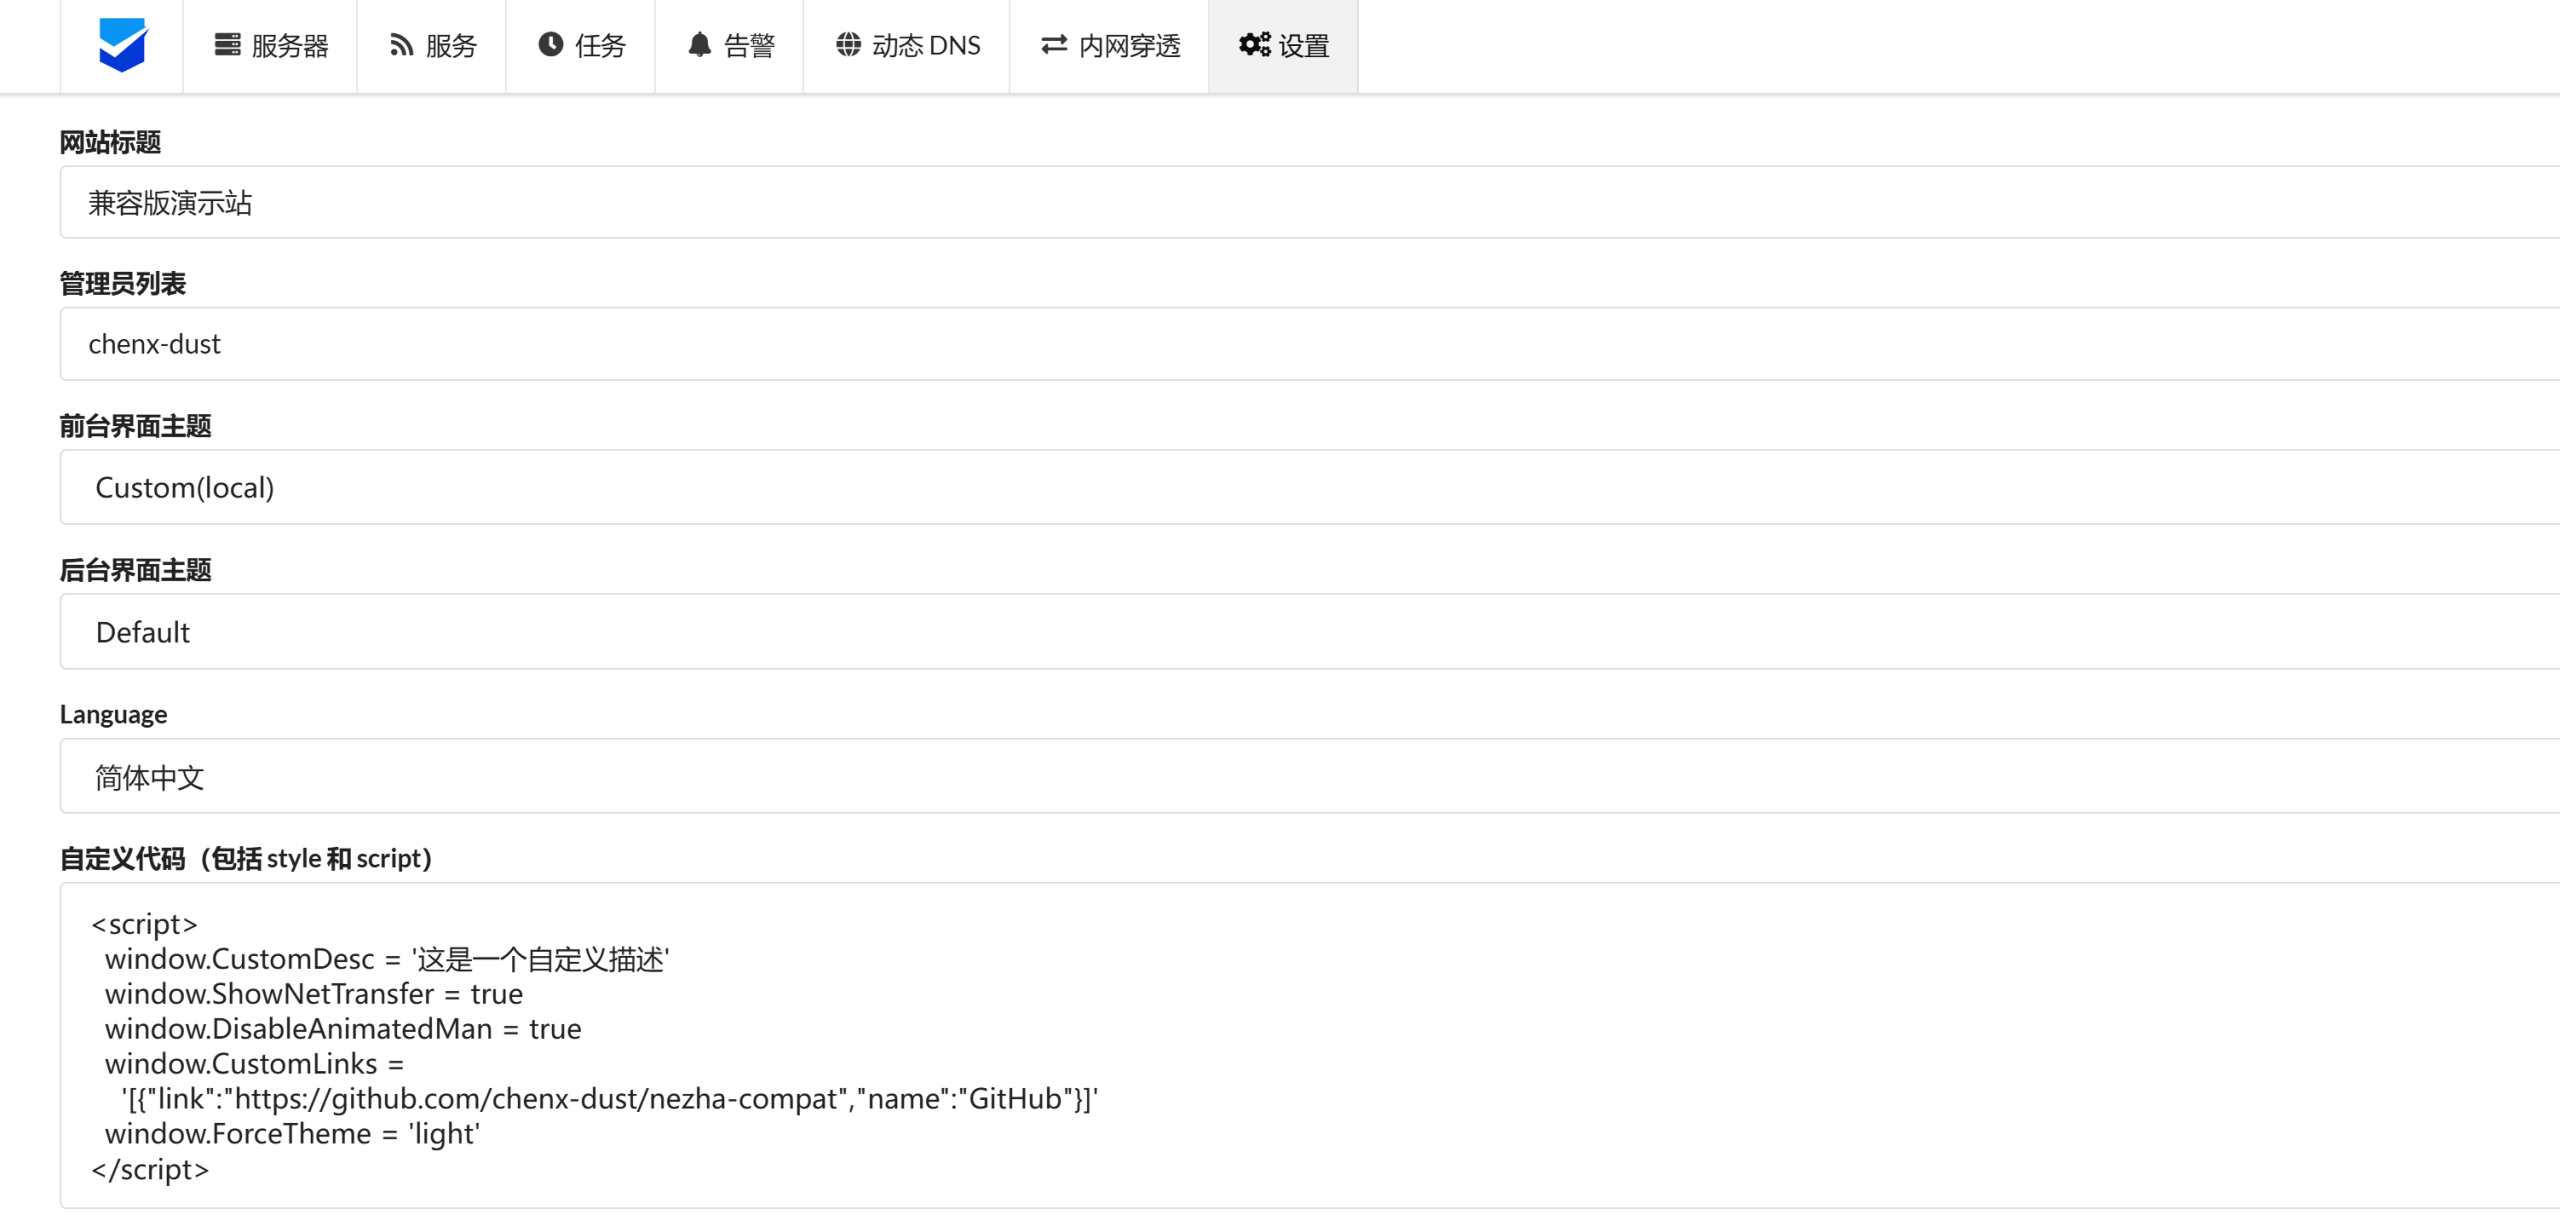Image resolution: width=2560 pixels, height=1221 pixels.
Task: Click the 管理员列表 field with chenx-dust
Action: pos(1310,344)
